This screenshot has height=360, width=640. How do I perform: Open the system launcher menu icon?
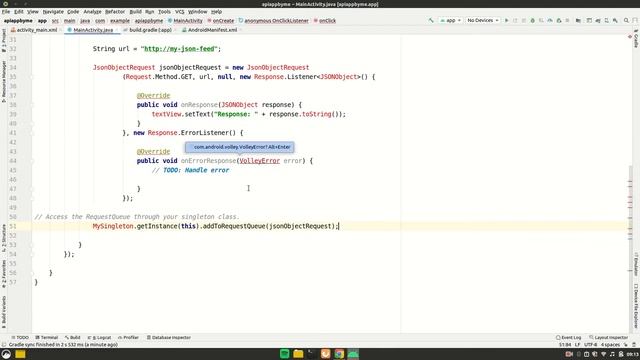(x=6, y=354)
